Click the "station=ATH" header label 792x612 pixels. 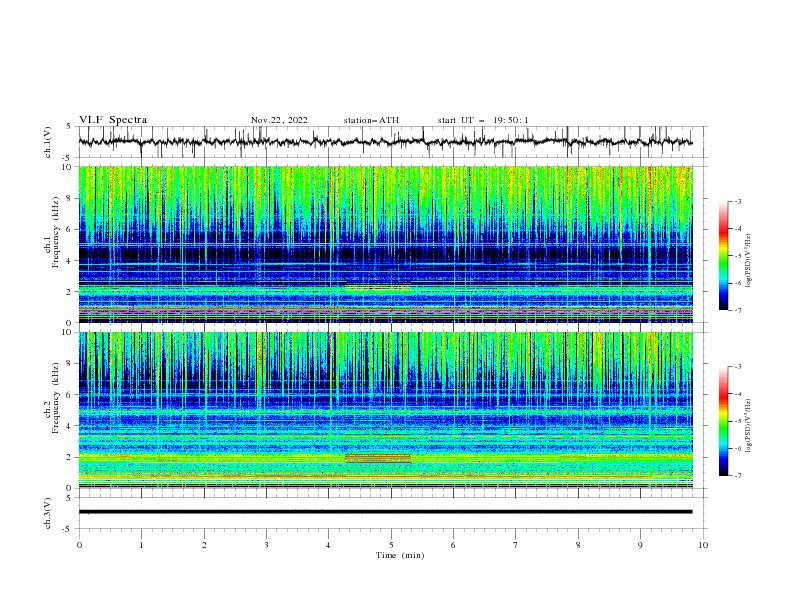371,120
